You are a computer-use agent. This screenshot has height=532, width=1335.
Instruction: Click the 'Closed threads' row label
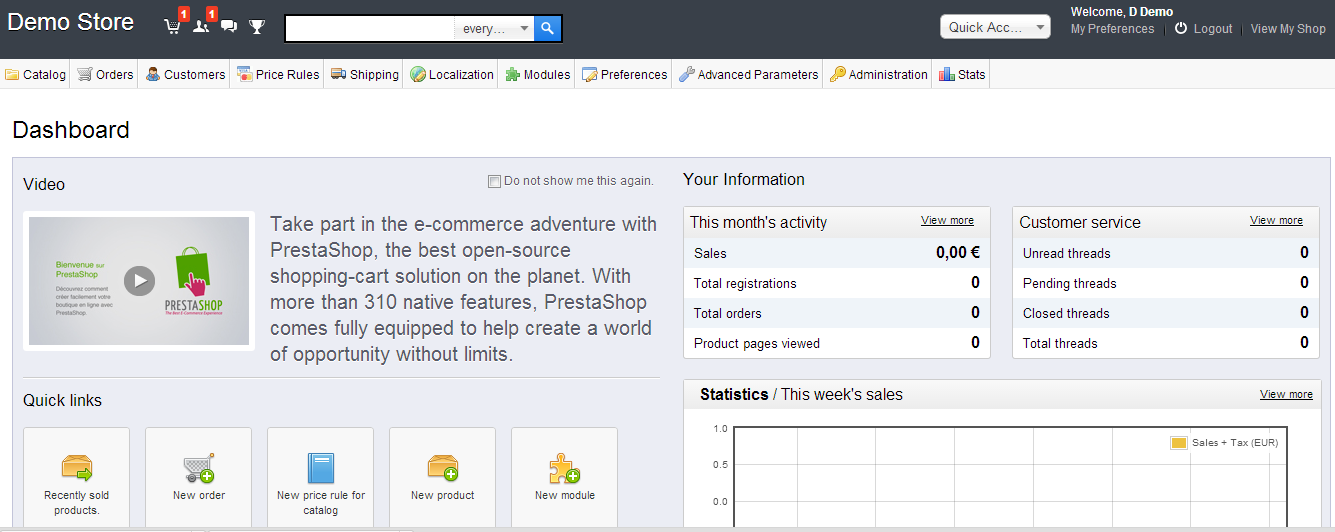tap(1066, 313)
